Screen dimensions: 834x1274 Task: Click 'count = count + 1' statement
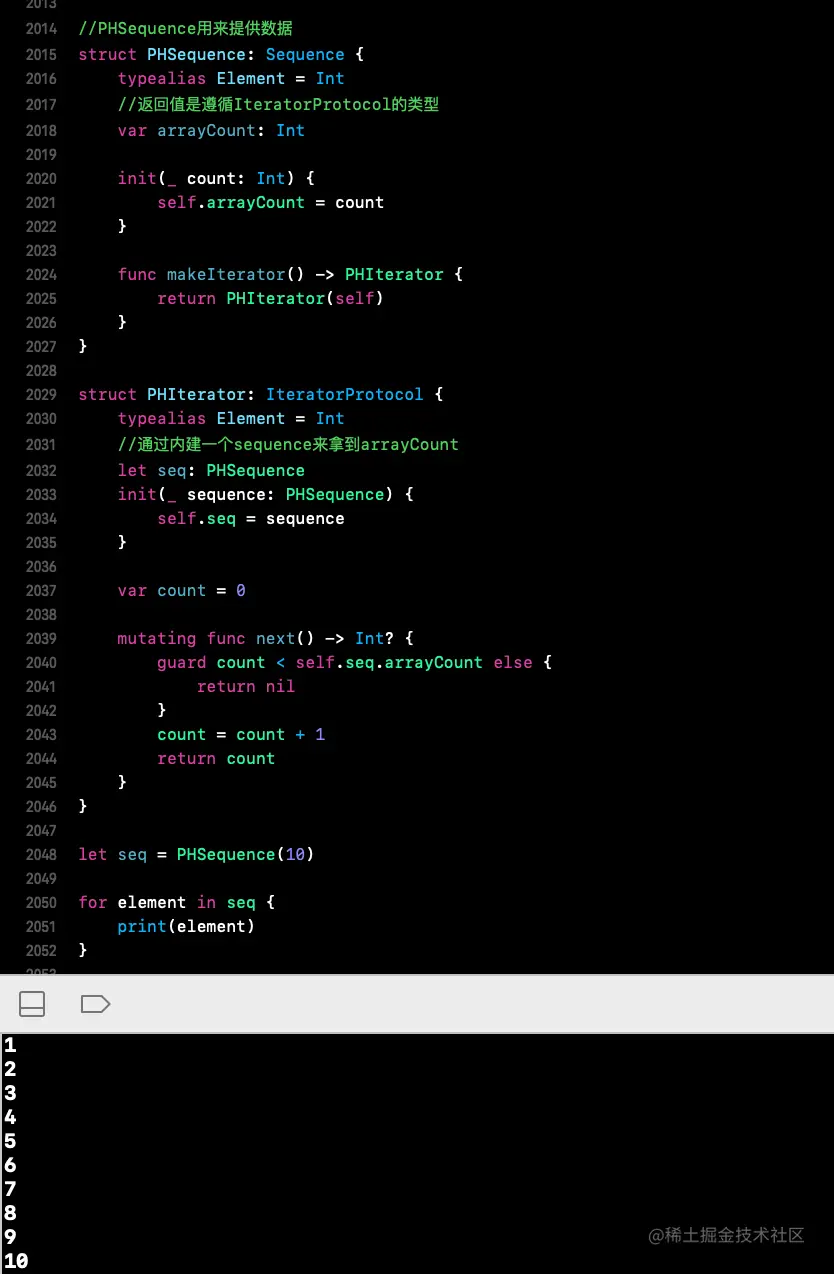tap(241, 735)
